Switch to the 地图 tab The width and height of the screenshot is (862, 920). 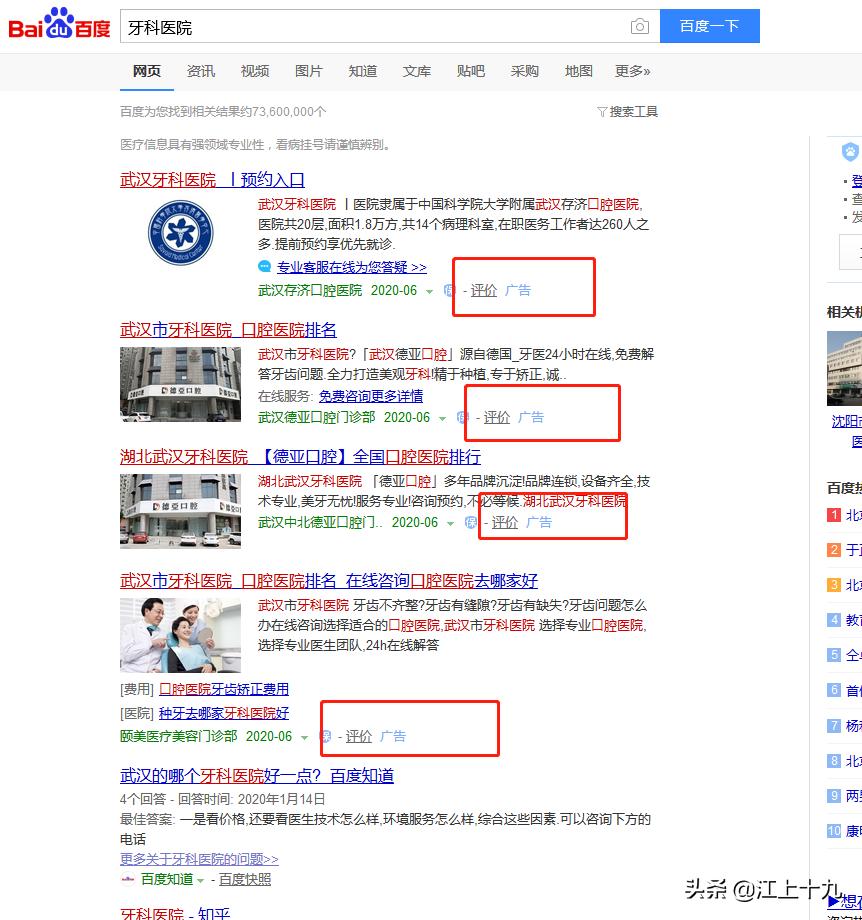[579, 71]
